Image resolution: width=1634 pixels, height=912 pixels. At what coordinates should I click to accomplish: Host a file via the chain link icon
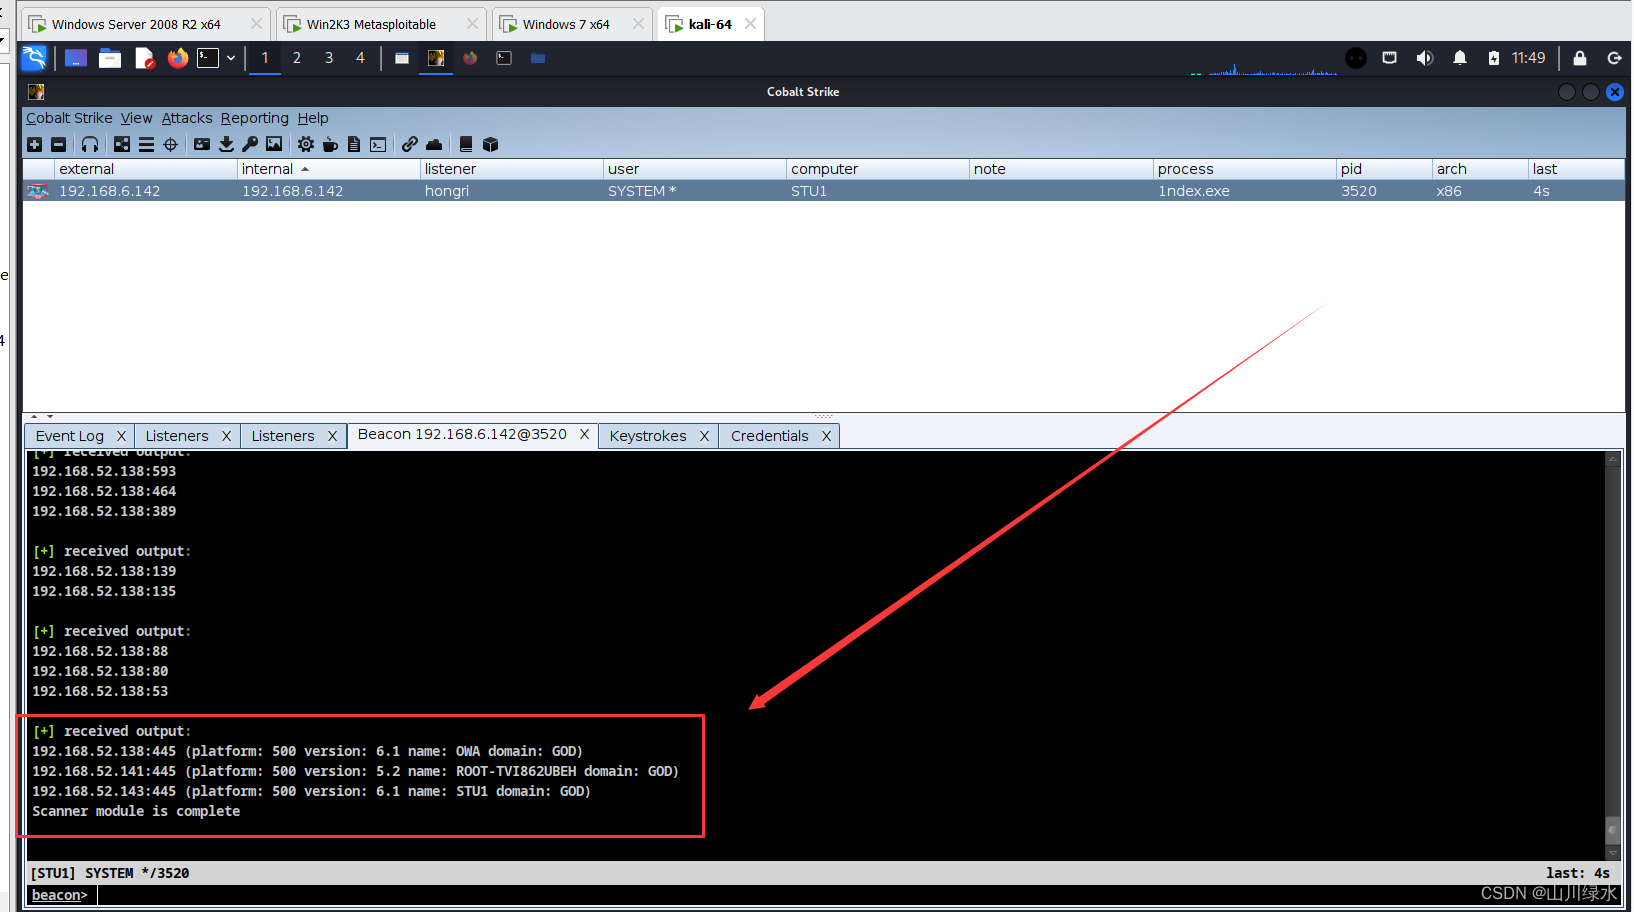(x=410, y=145)
